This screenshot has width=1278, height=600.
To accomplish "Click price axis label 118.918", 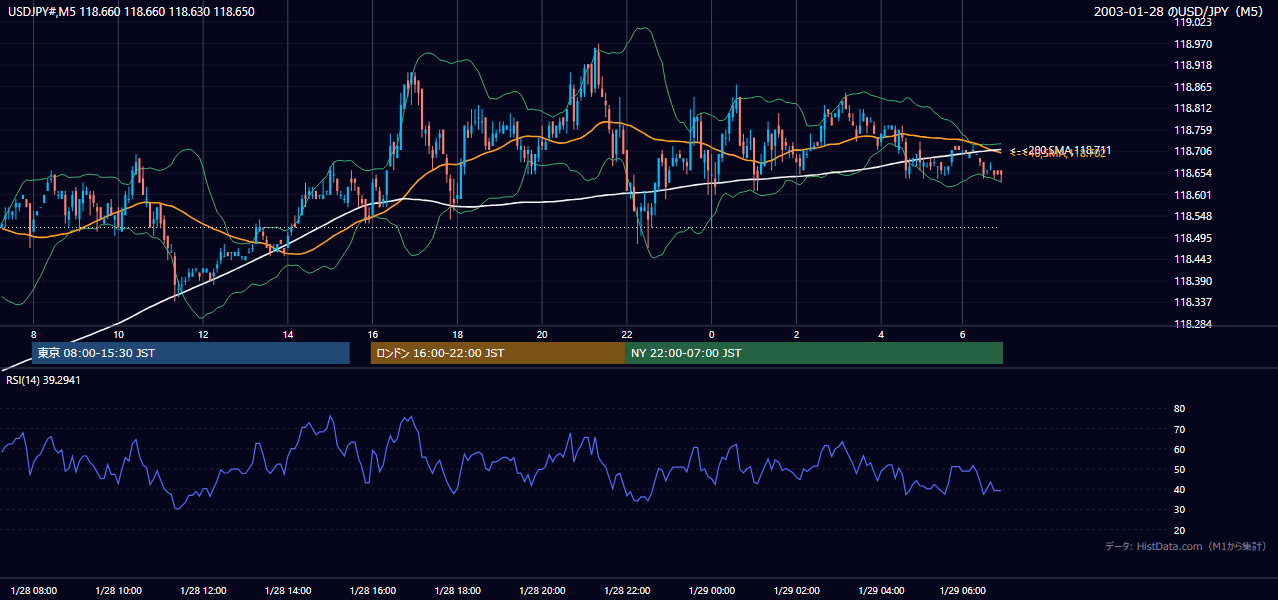I will click(x=1193, y=65).
